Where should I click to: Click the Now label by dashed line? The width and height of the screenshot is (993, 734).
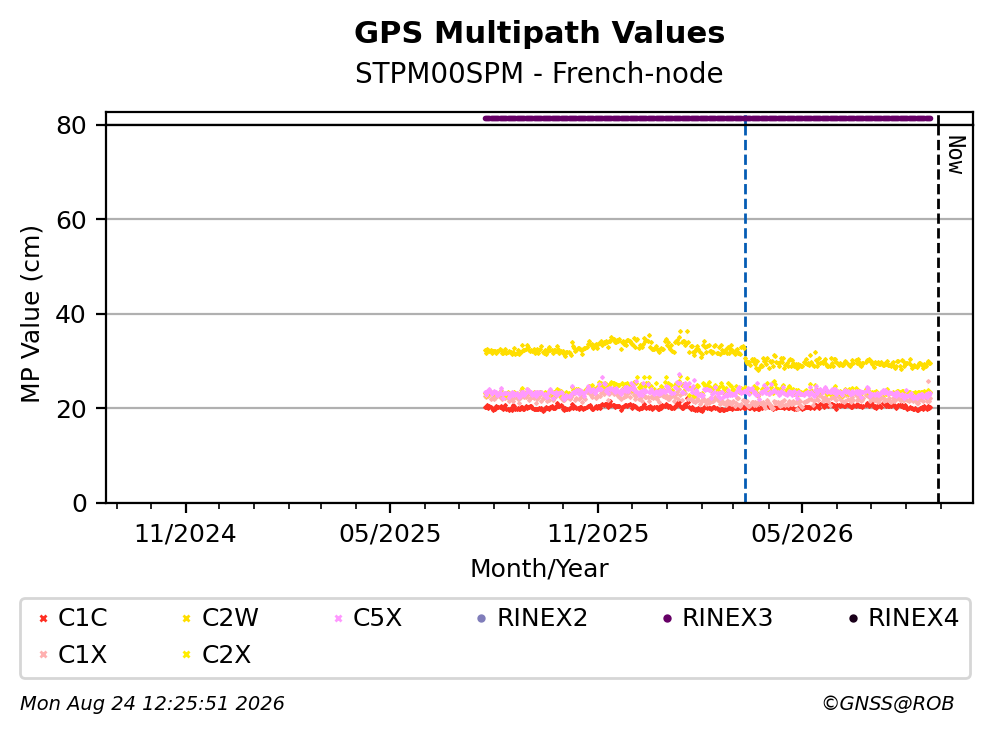point(956,155)
